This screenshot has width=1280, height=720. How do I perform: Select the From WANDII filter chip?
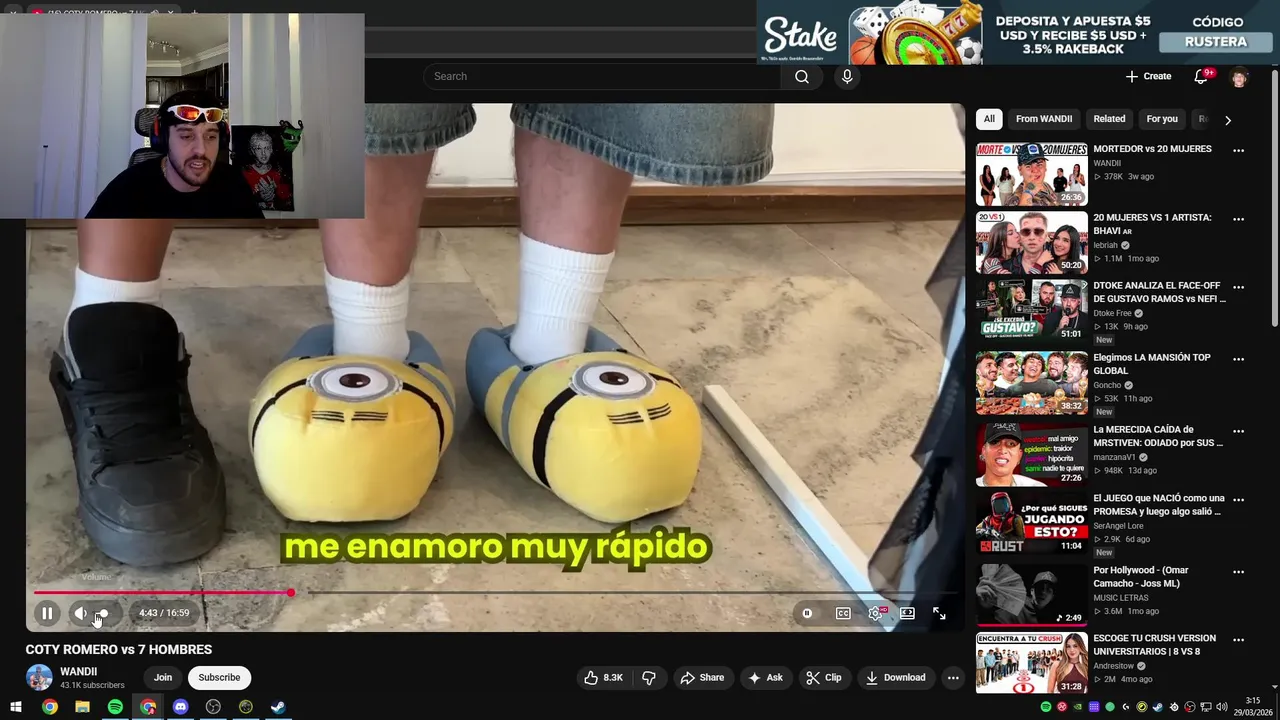tap(1044, 119)
